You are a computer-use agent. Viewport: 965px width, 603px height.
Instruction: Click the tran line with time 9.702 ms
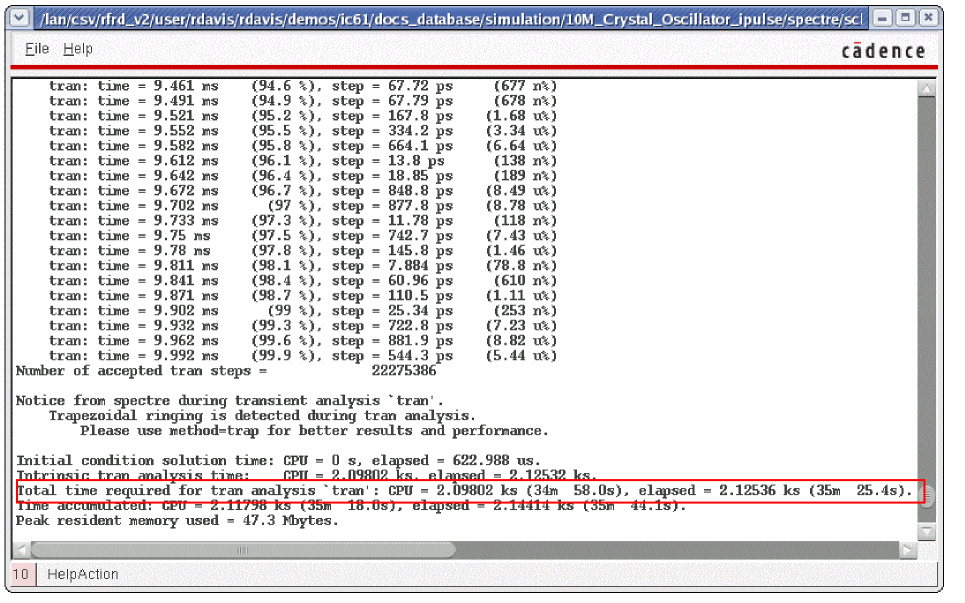[303, 206]
